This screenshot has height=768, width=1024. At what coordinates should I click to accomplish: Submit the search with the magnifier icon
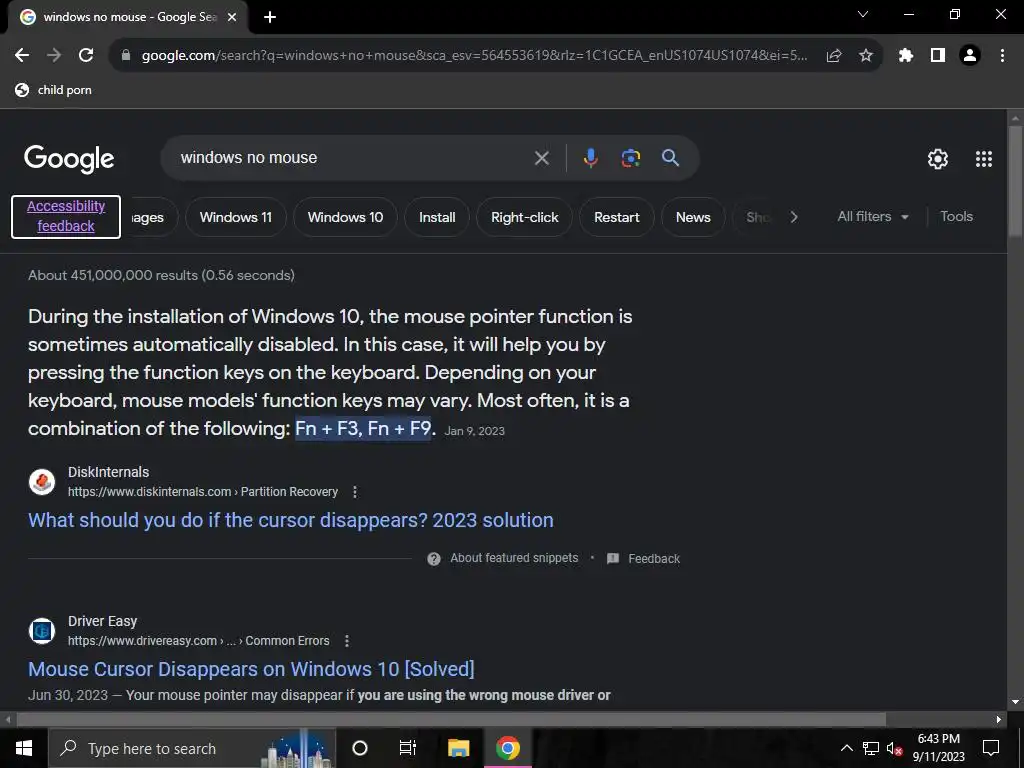pos(671,157)
